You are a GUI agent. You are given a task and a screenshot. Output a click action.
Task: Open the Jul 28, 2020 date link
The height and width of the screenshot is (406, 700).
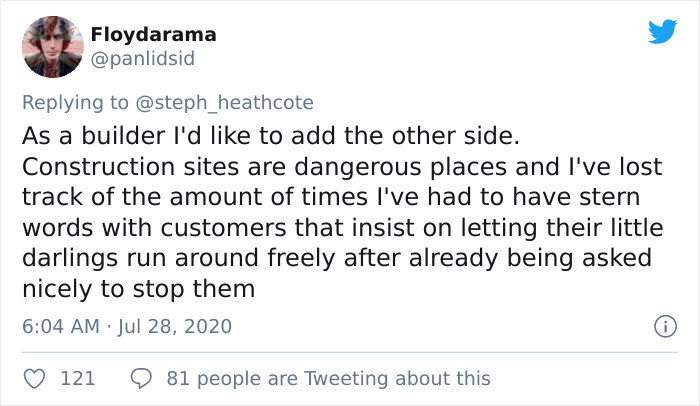[x=176, y=326]
